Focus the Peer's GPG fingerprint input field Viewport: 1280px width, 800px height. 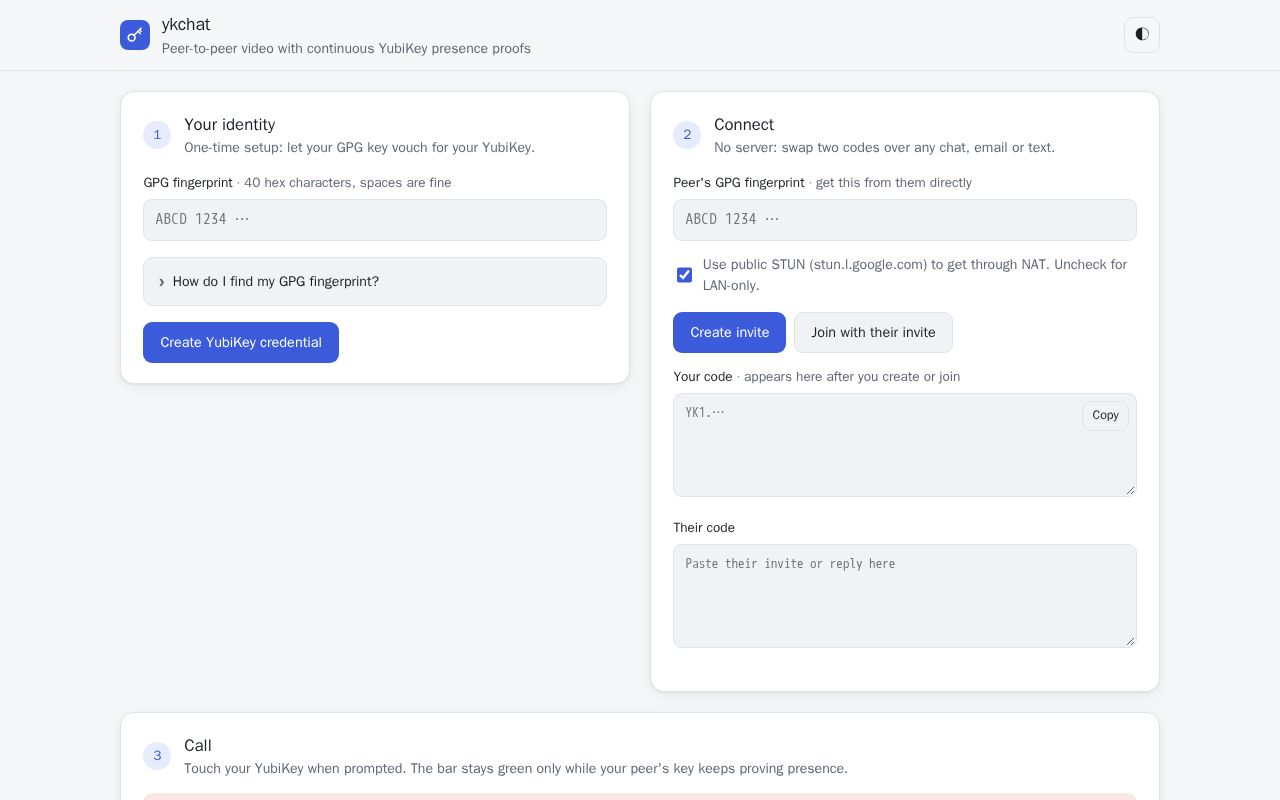[905, 220]
